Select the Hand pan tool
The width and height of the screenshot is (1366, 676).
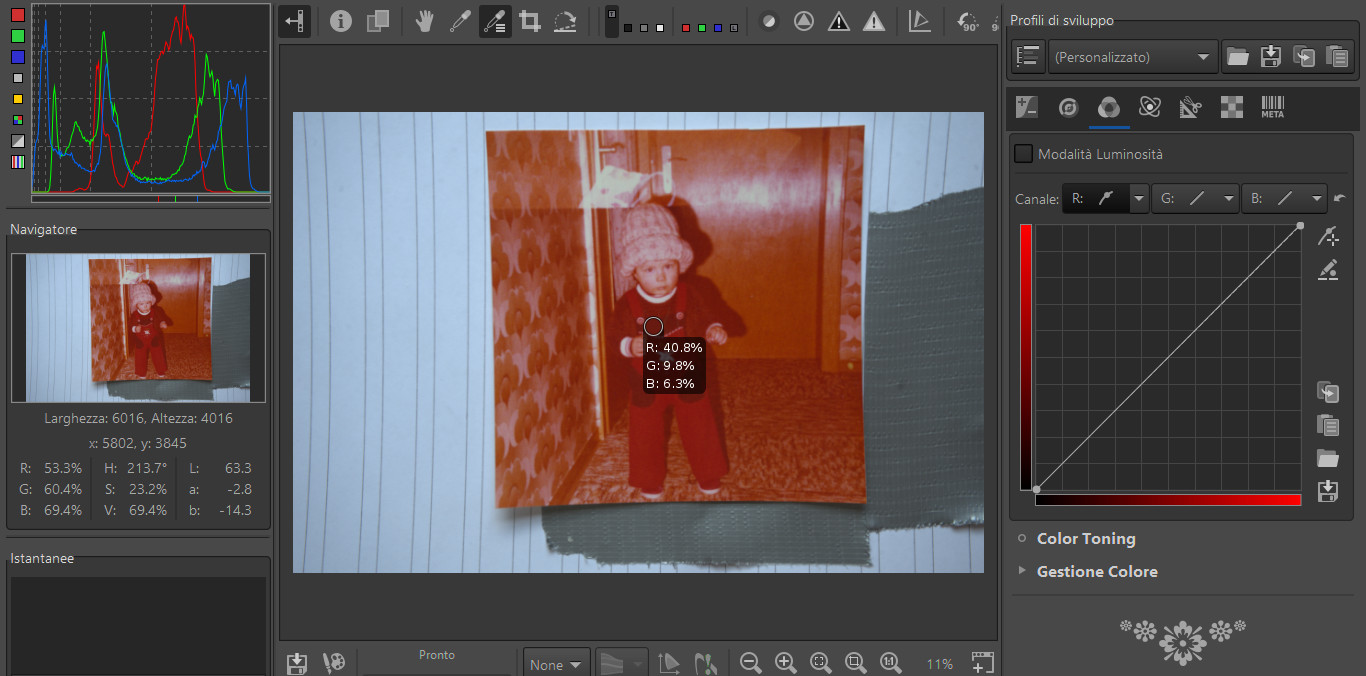(x=424, y=21)
